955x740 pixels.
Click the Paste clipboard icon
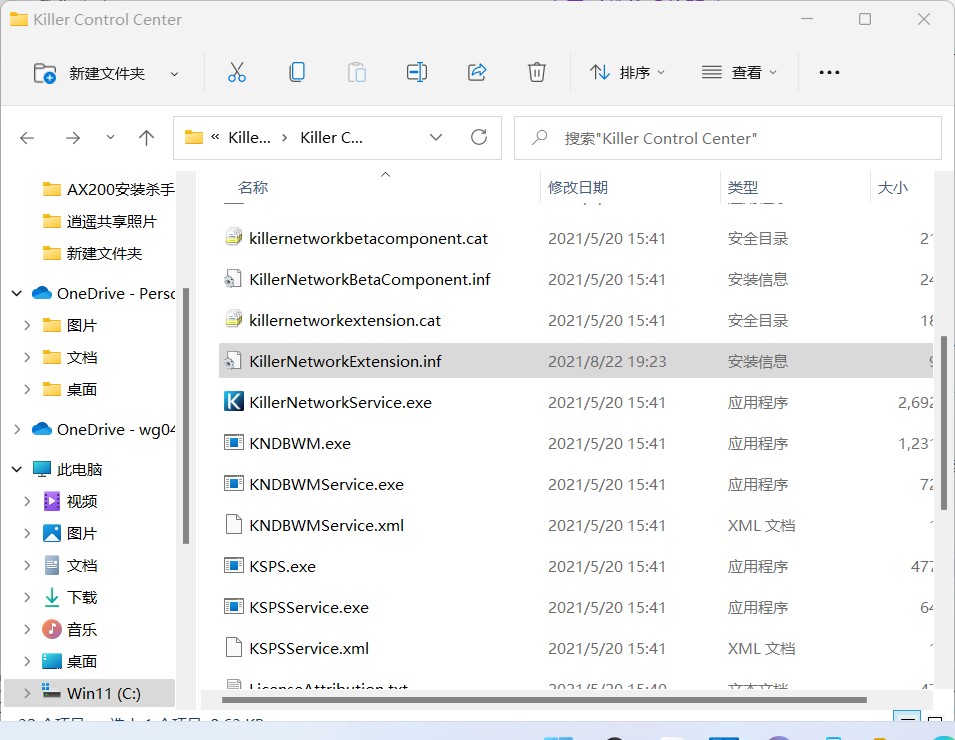click(356, 72)
